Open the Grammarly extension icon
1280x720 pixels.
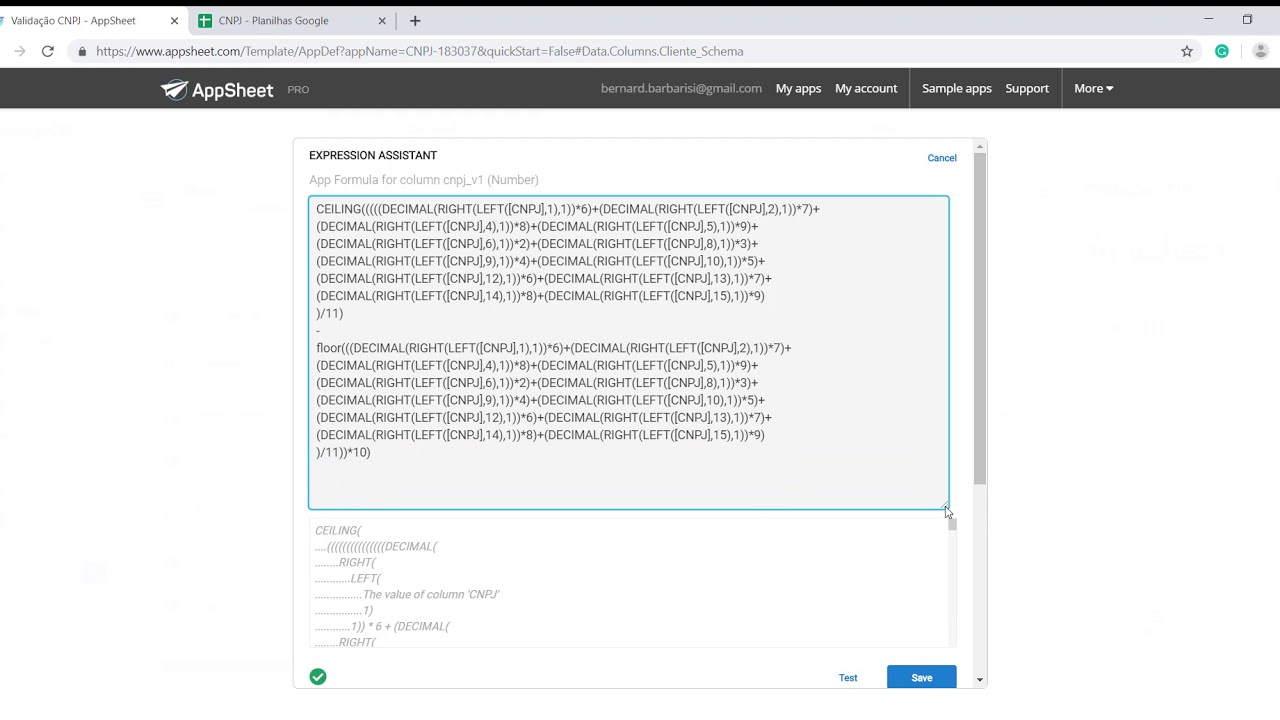[1222, 51]
